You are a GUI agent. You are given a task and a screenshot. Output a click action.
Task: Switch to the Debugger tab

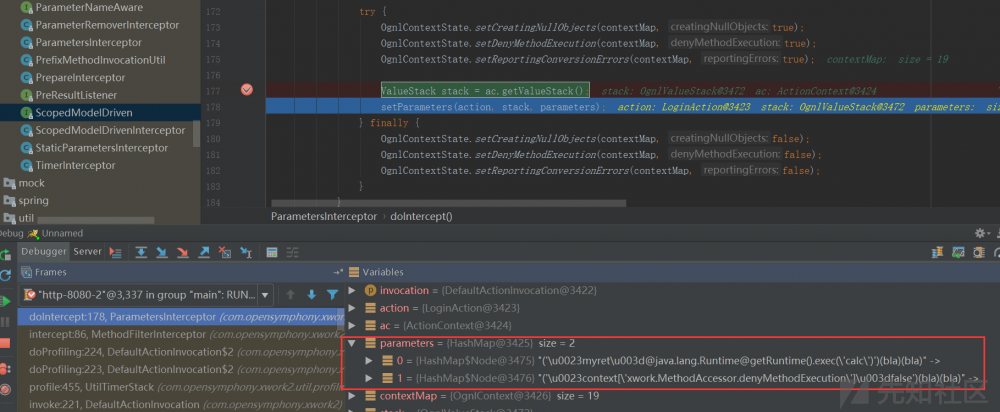[44, 251]
